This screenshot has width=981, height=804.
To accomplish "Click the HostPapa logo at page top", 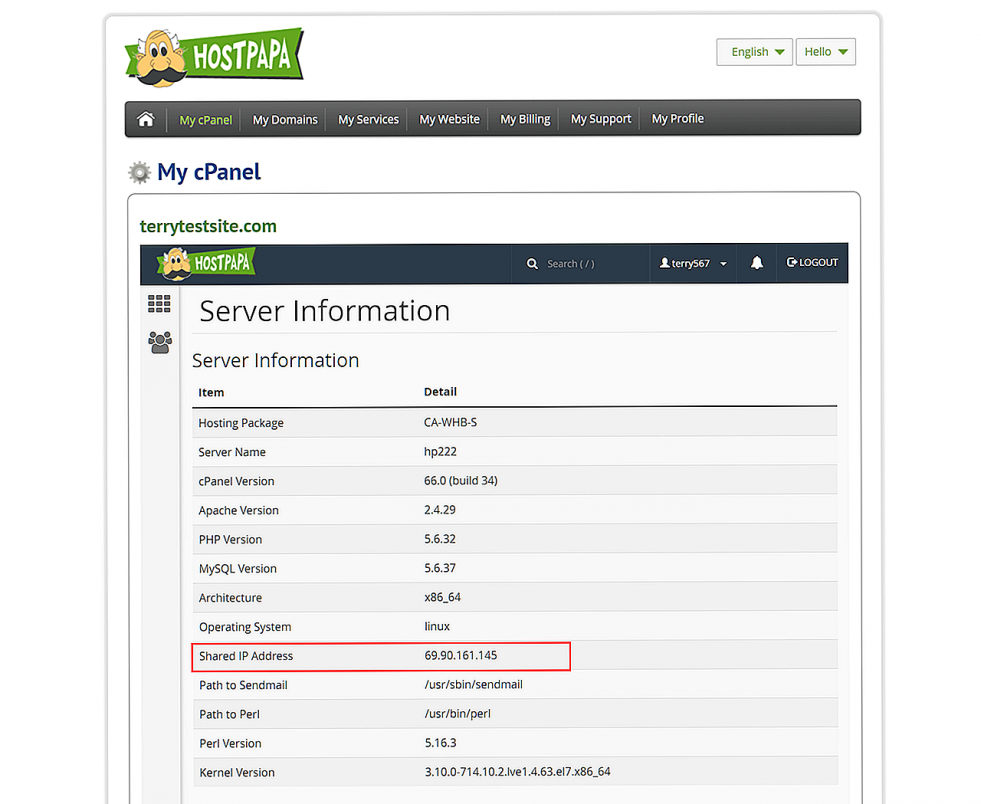I will [214, 55].
